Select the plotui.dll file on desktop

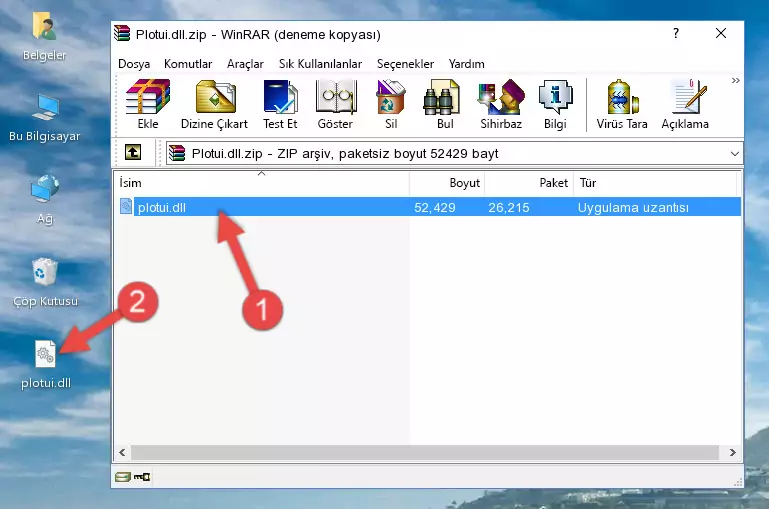(x=46, y=365)
